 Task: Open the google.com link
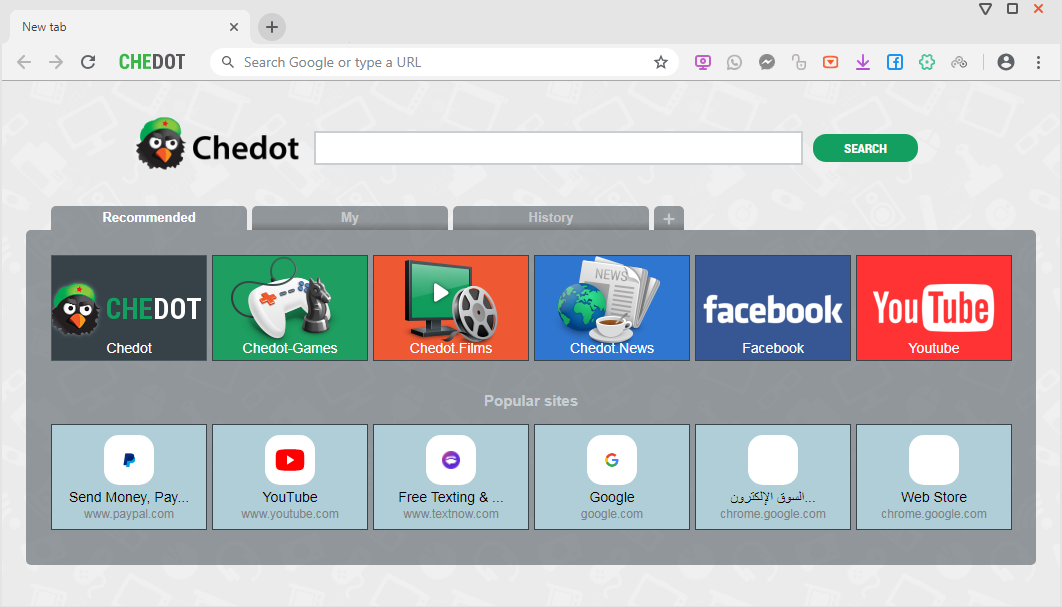pos(612,514)
